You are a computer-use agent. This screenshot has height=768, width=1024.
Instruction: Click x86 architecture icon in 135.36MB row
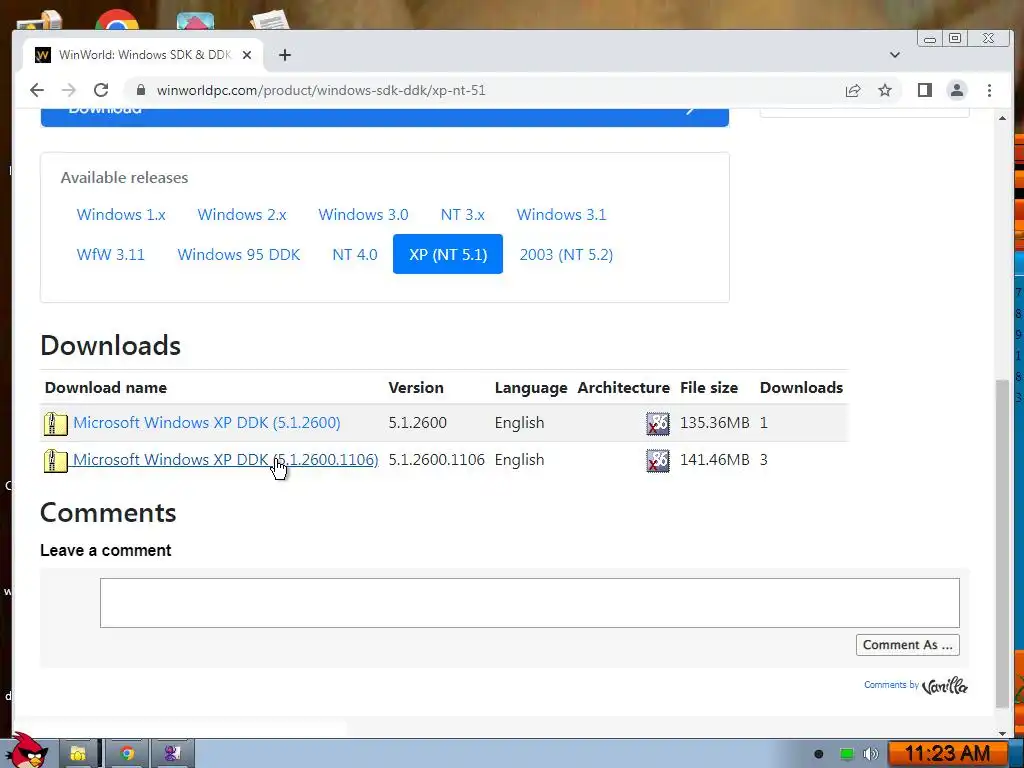pos(658,423)
